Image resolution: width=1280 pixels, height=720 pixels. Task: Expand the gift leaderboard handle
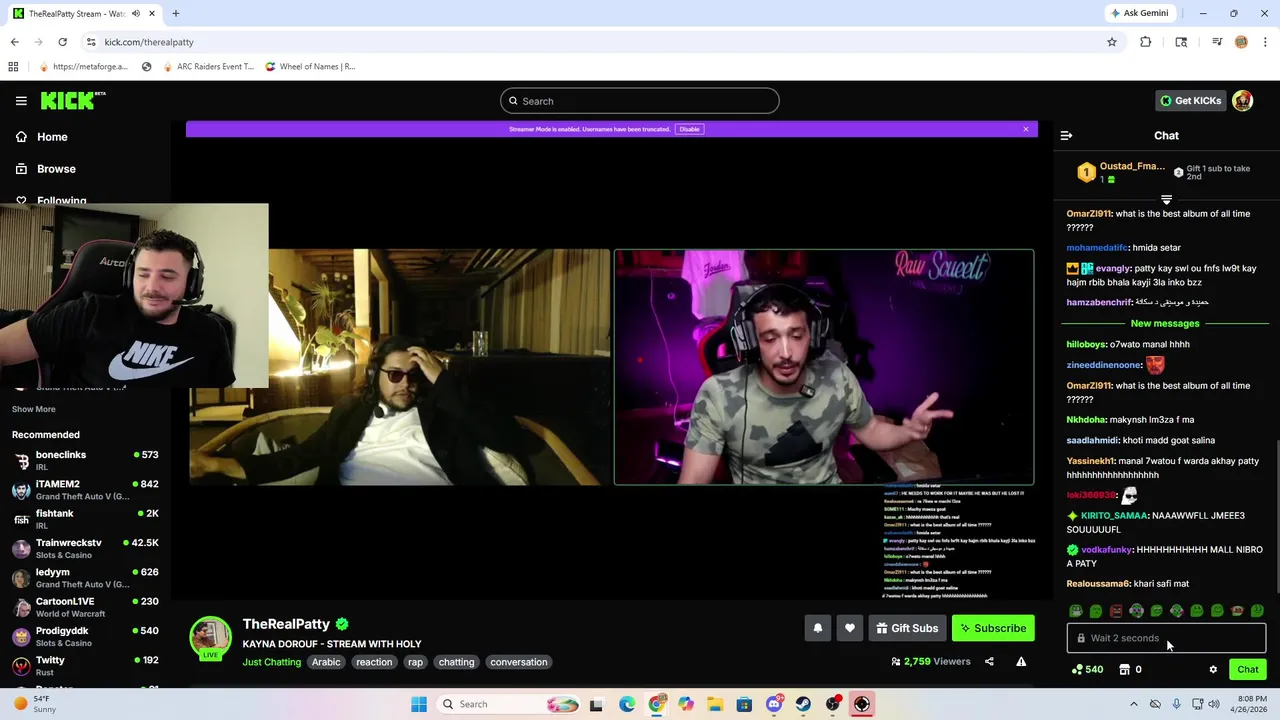[1166, 200]
